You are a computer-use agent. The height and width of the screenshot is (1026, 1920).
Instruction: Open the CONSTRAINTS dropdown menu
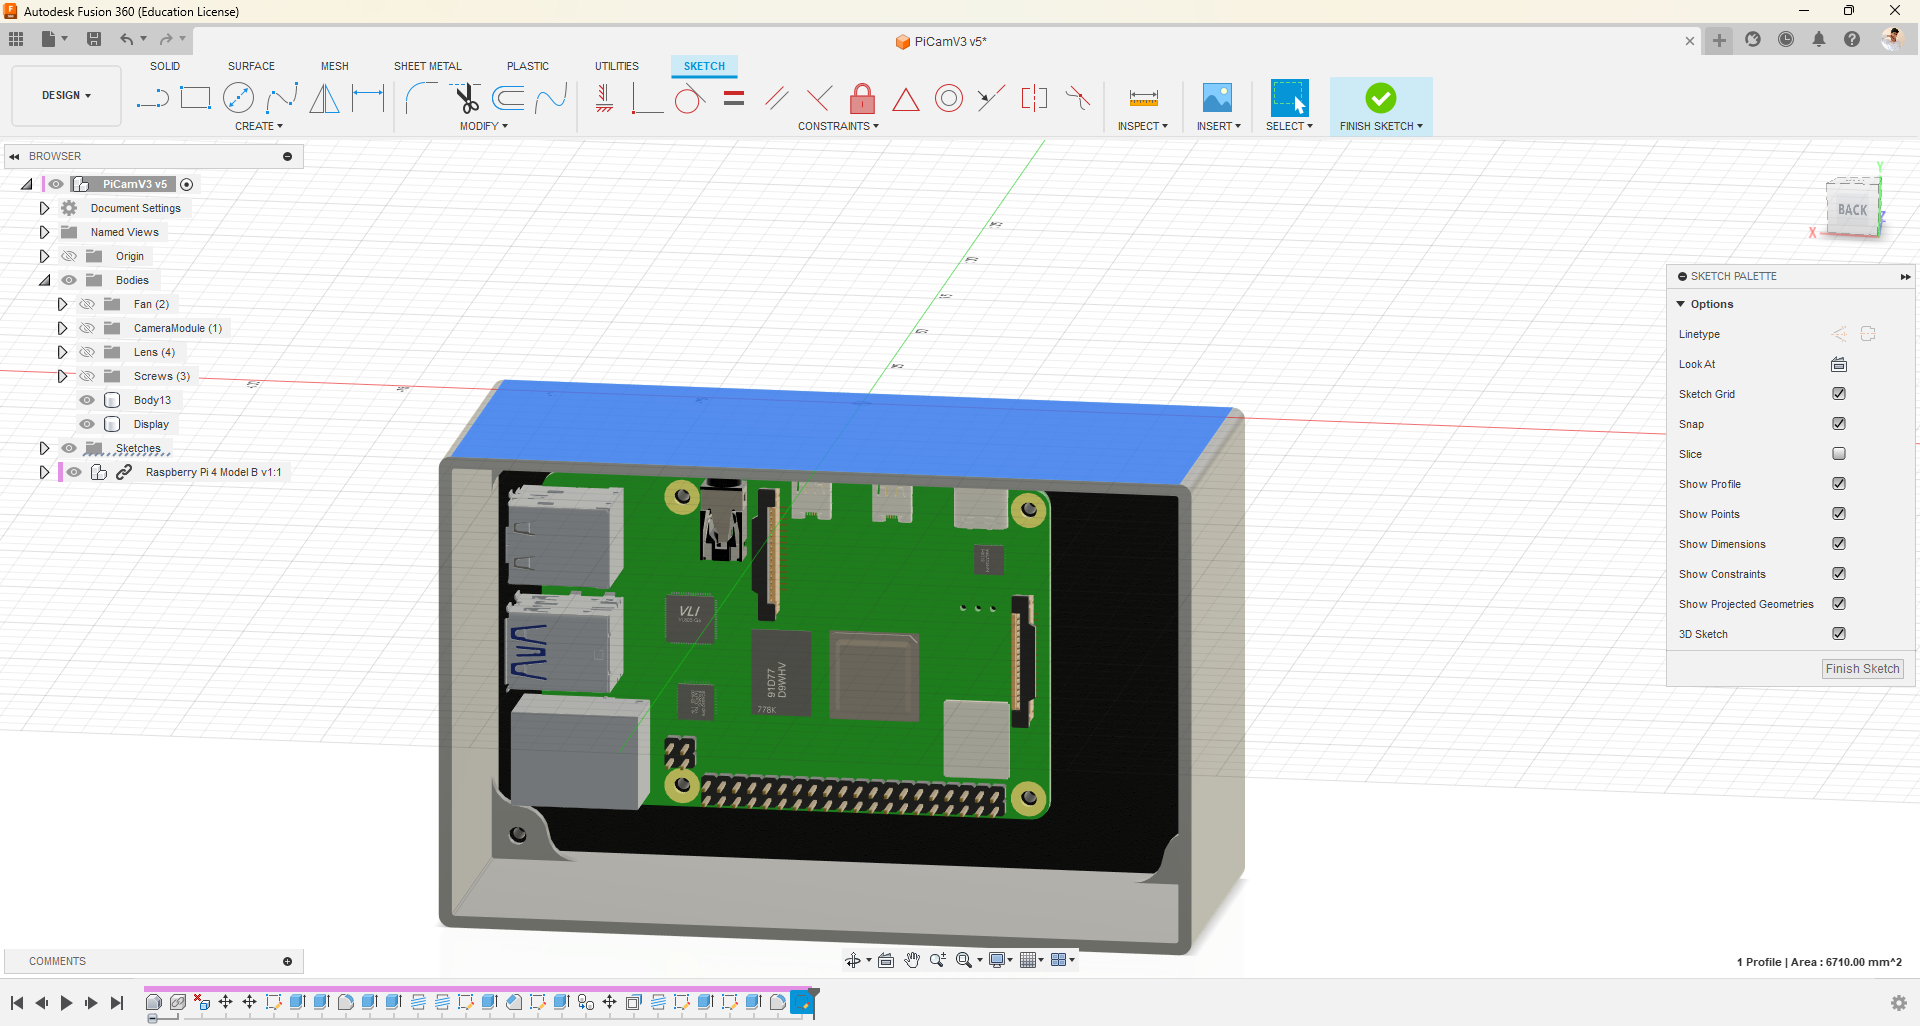click(838, 126)
